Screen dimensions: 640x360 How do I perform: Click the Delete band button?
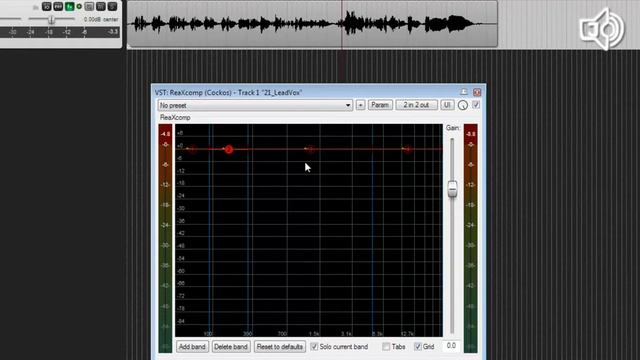pyautogui.click(x=231, y=347)
